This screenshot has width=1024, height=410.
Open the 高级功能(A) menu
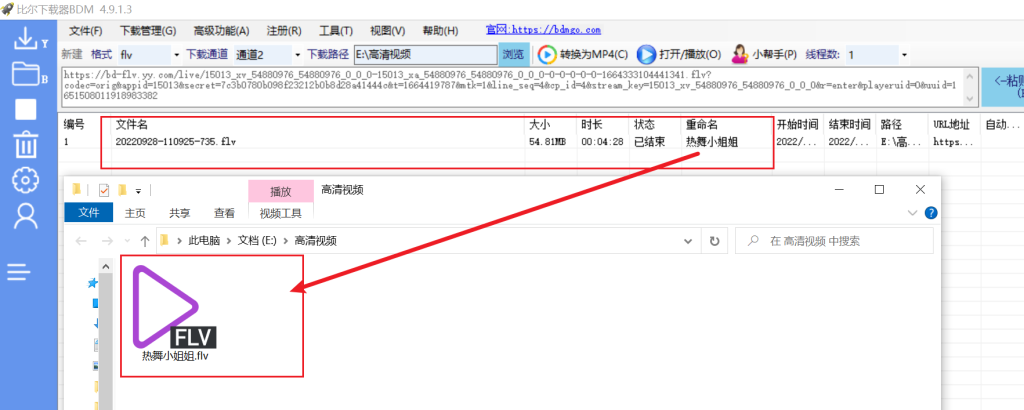221,31
